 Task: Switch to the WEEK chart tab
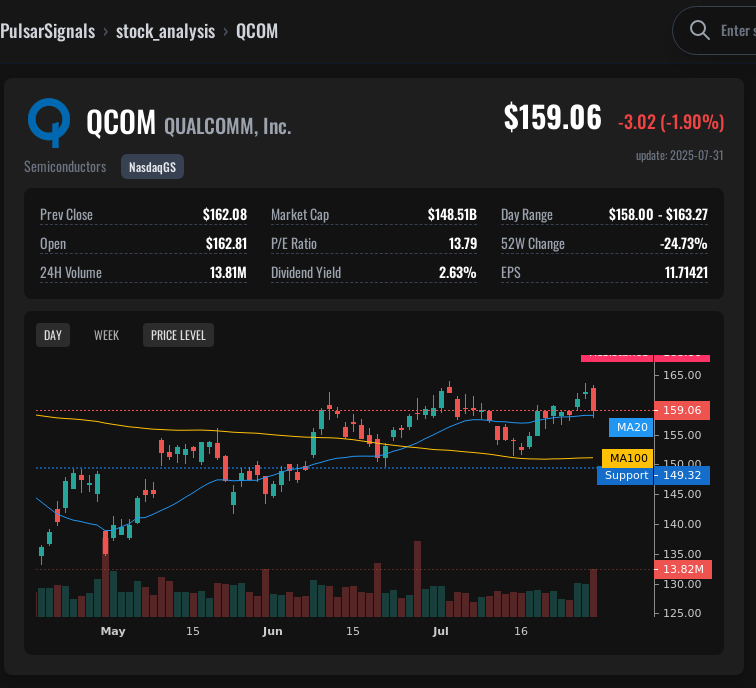(x=107, y=335)
